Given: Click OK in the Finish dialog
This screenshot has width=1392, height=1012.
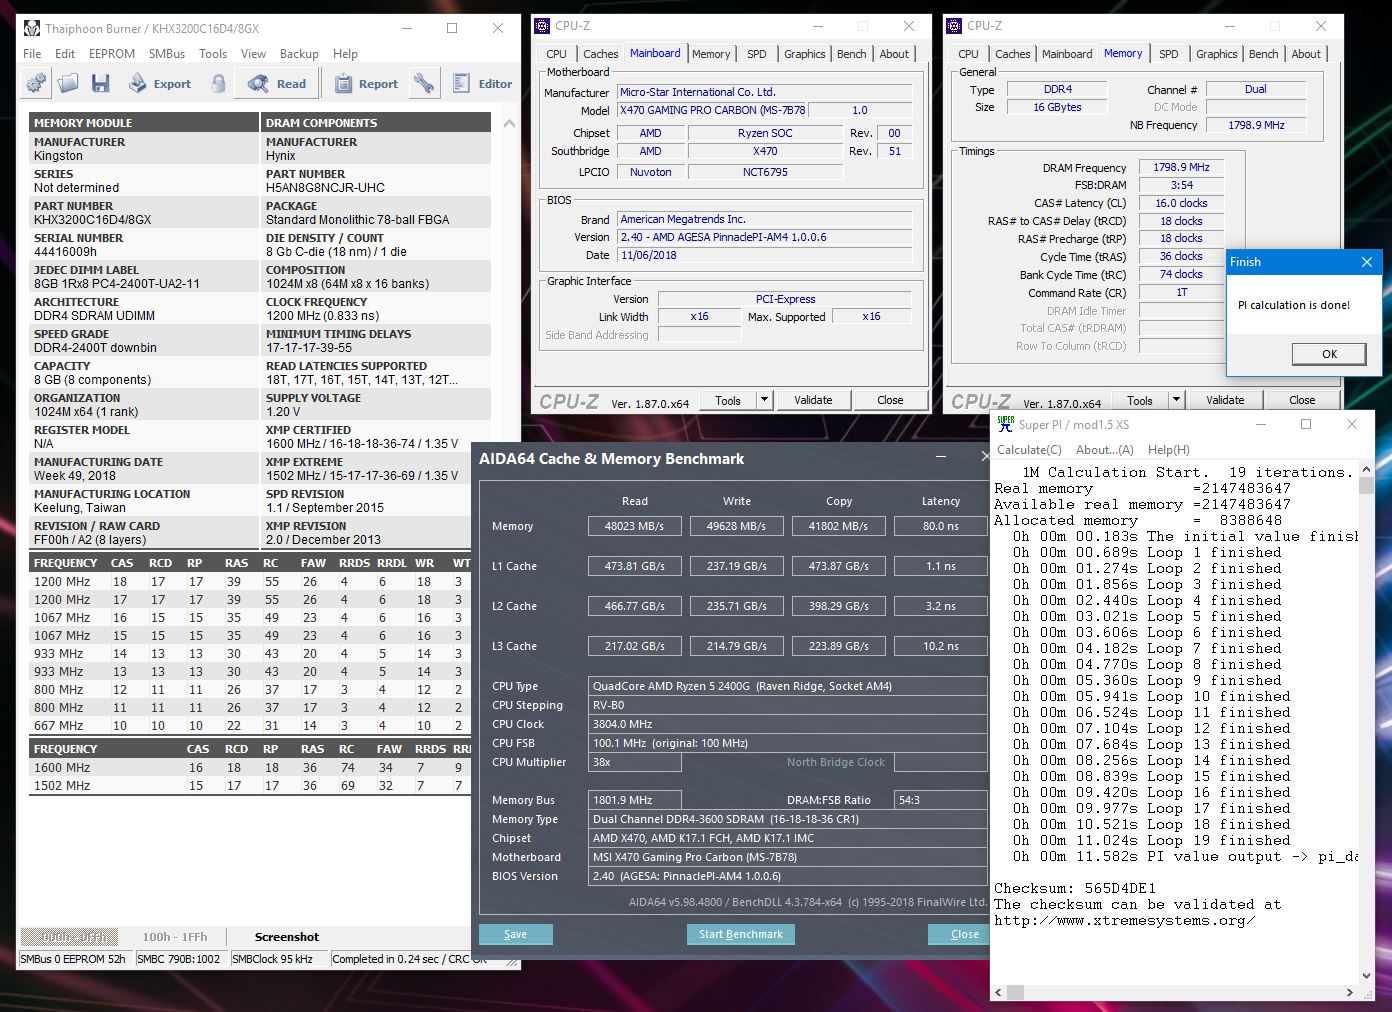Looking at the screenshot, I should [1329, 354].
